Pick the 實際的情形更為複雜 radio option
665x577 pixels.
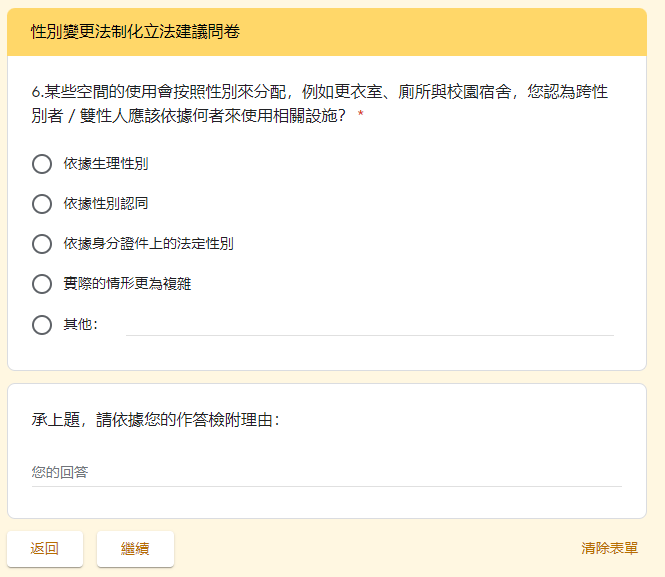42,284
